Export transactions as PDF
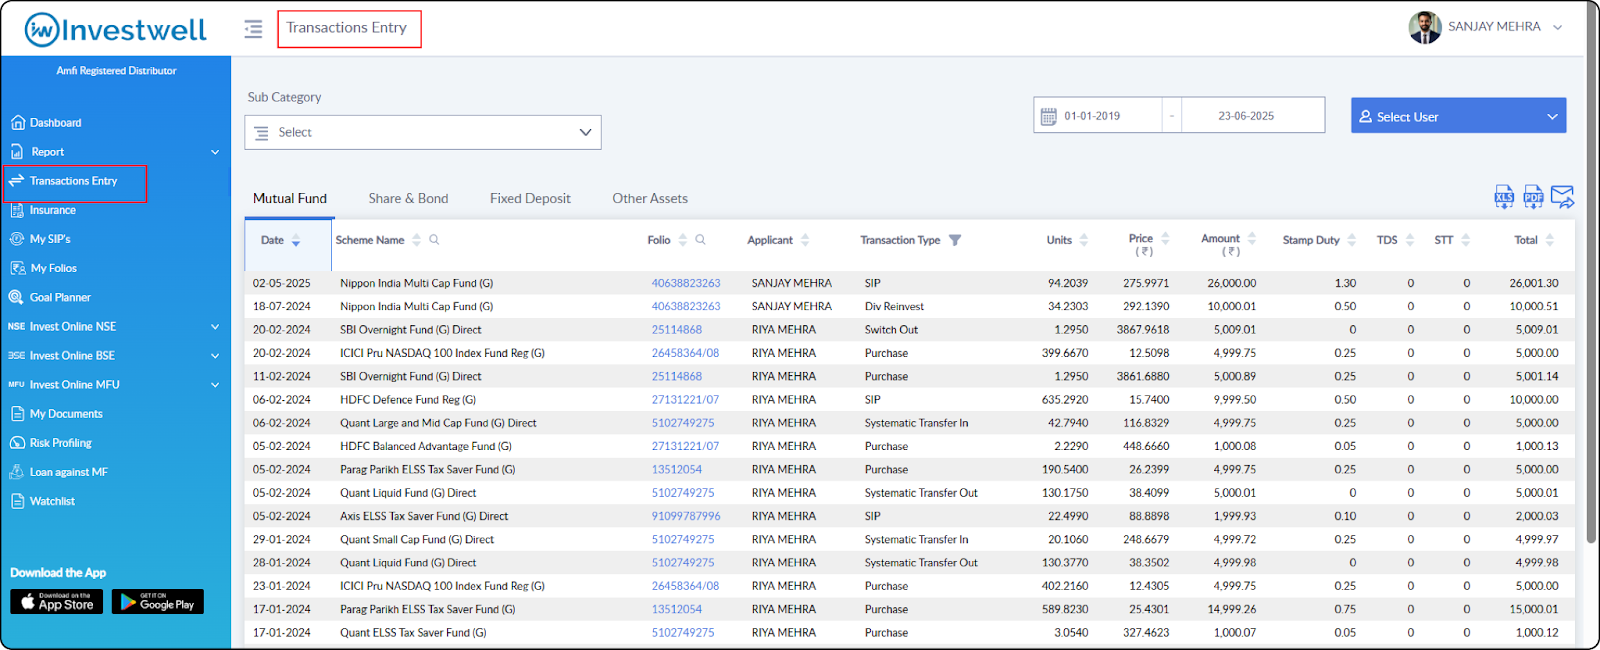Screen dimensions: 1600x650 coord(1533,197)
